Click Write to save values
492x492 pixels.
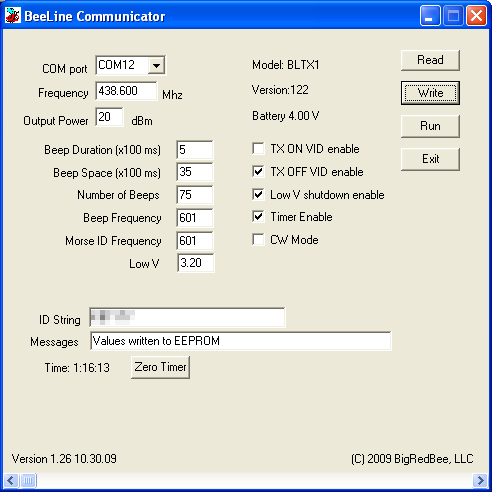tap(430, 93)
